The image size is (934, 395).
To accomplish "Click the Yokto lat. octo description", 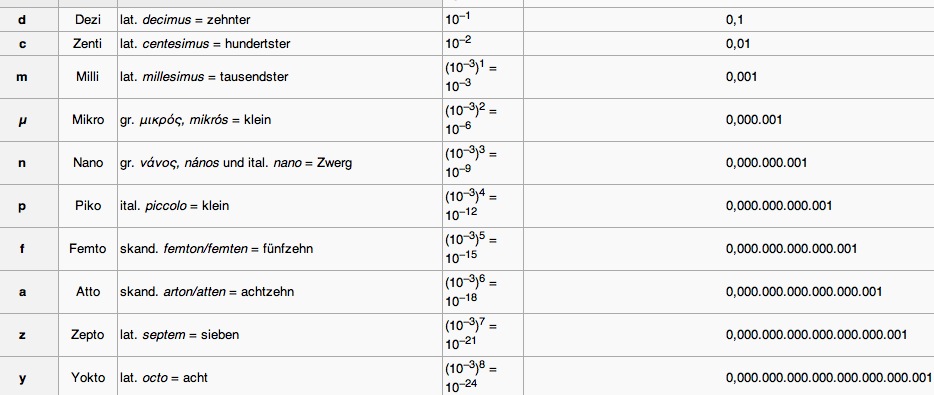I will 164,378.
